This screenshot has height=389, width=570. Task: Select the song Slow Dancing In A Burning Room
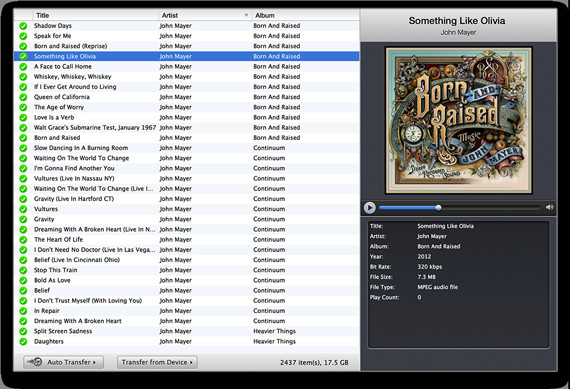coord(81,148)
